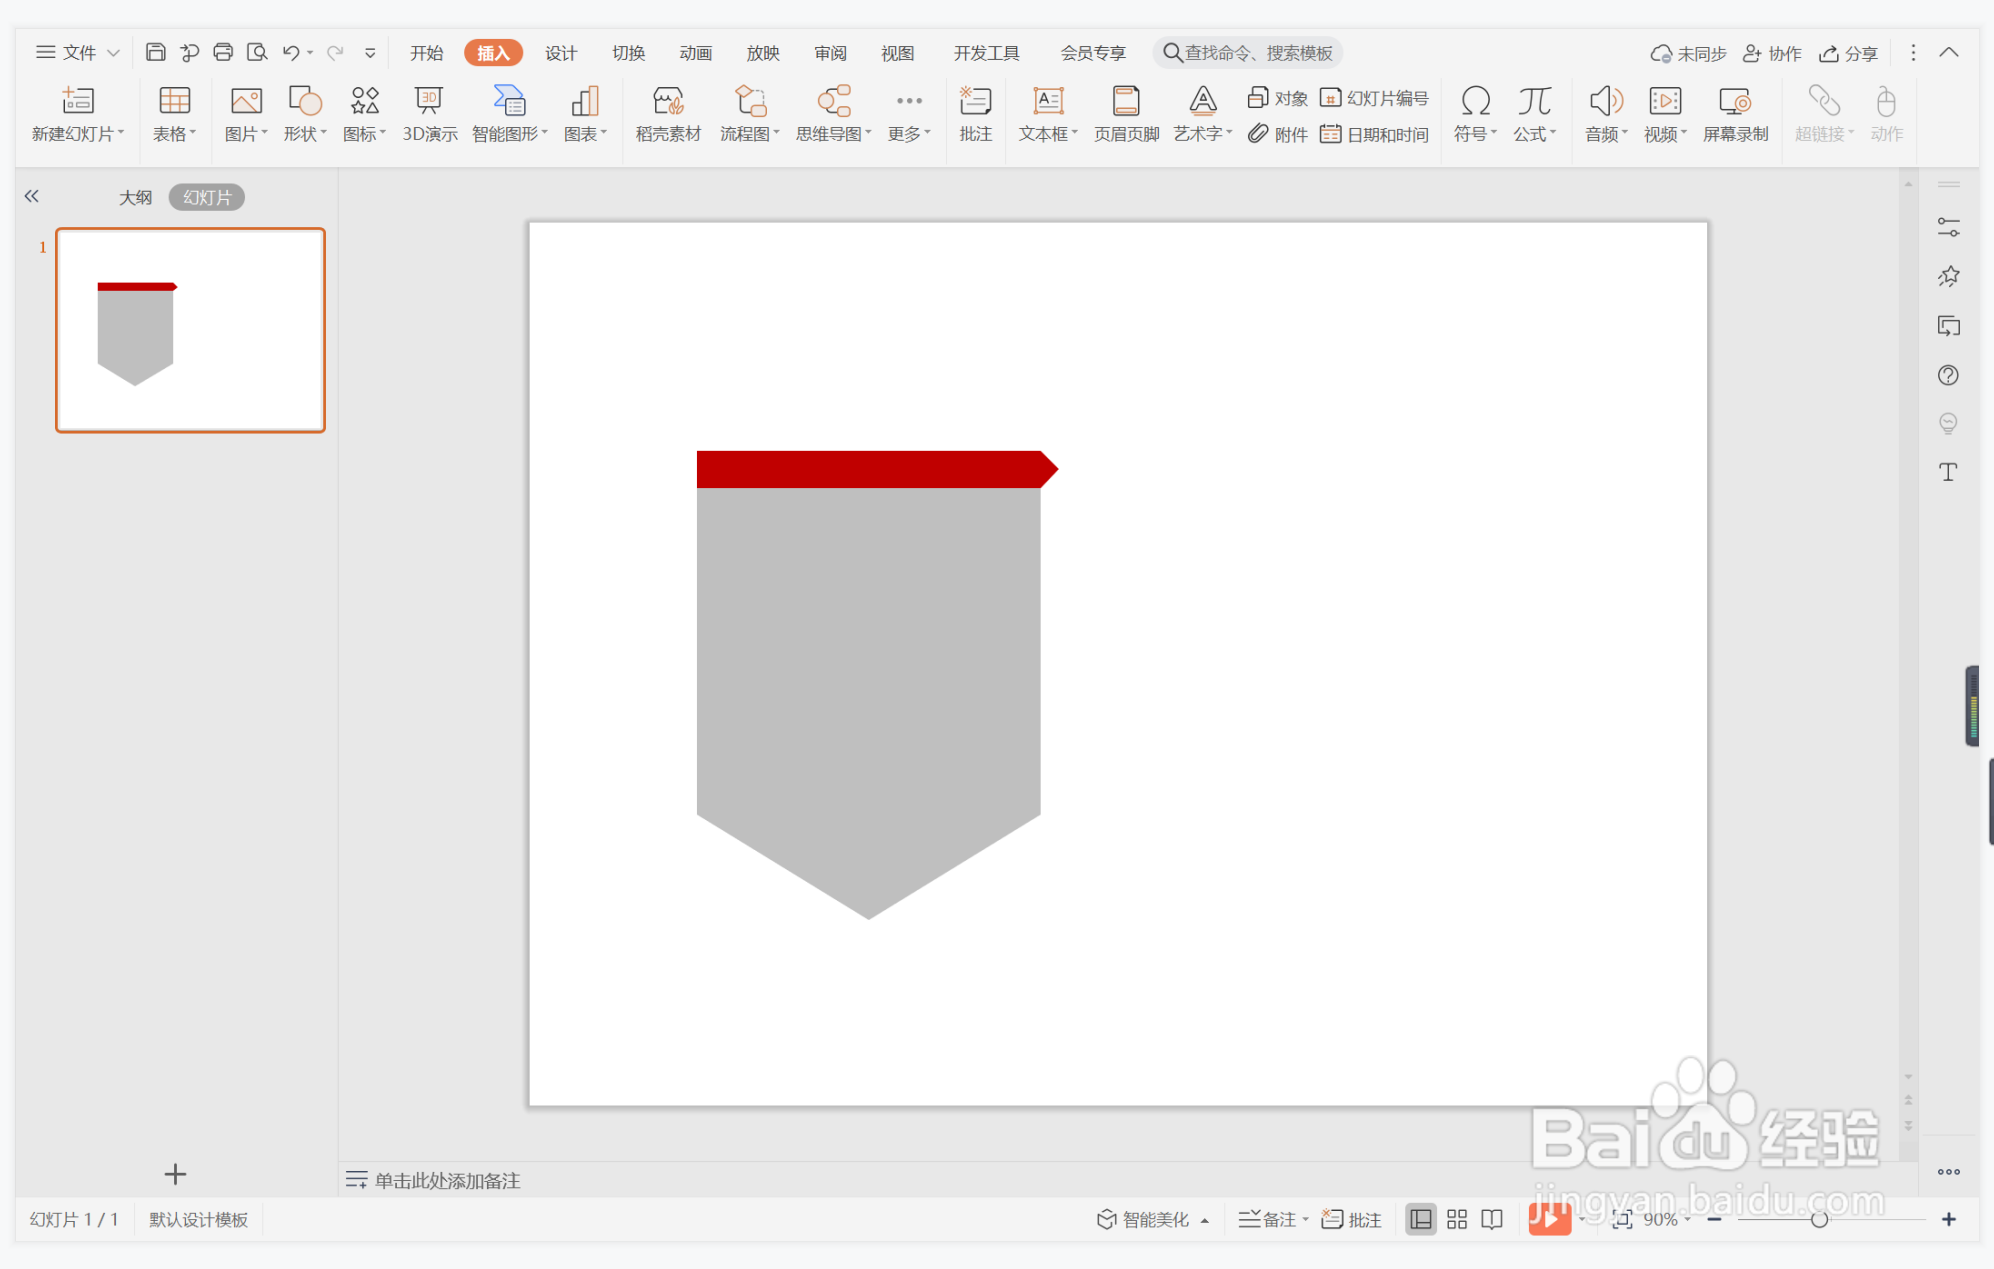Click the 分享 share button
This screenshot has width=1994, height=1269.
pos(1848,53)
